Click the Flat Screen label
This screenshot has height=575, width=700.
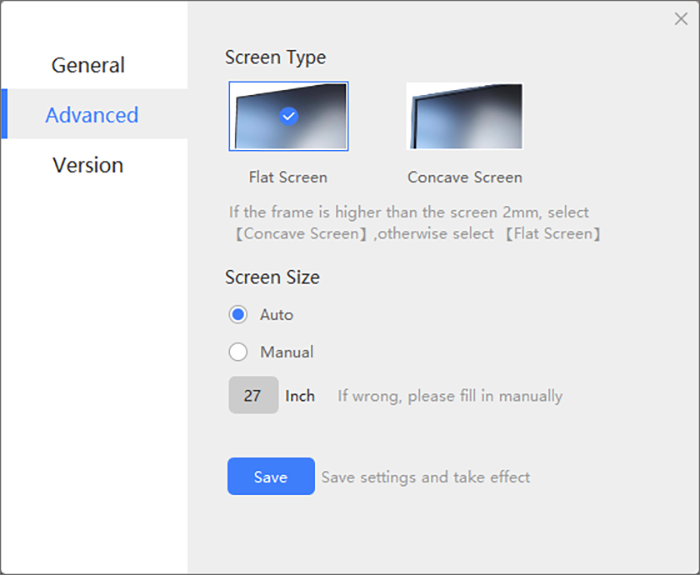click(288, 177)
